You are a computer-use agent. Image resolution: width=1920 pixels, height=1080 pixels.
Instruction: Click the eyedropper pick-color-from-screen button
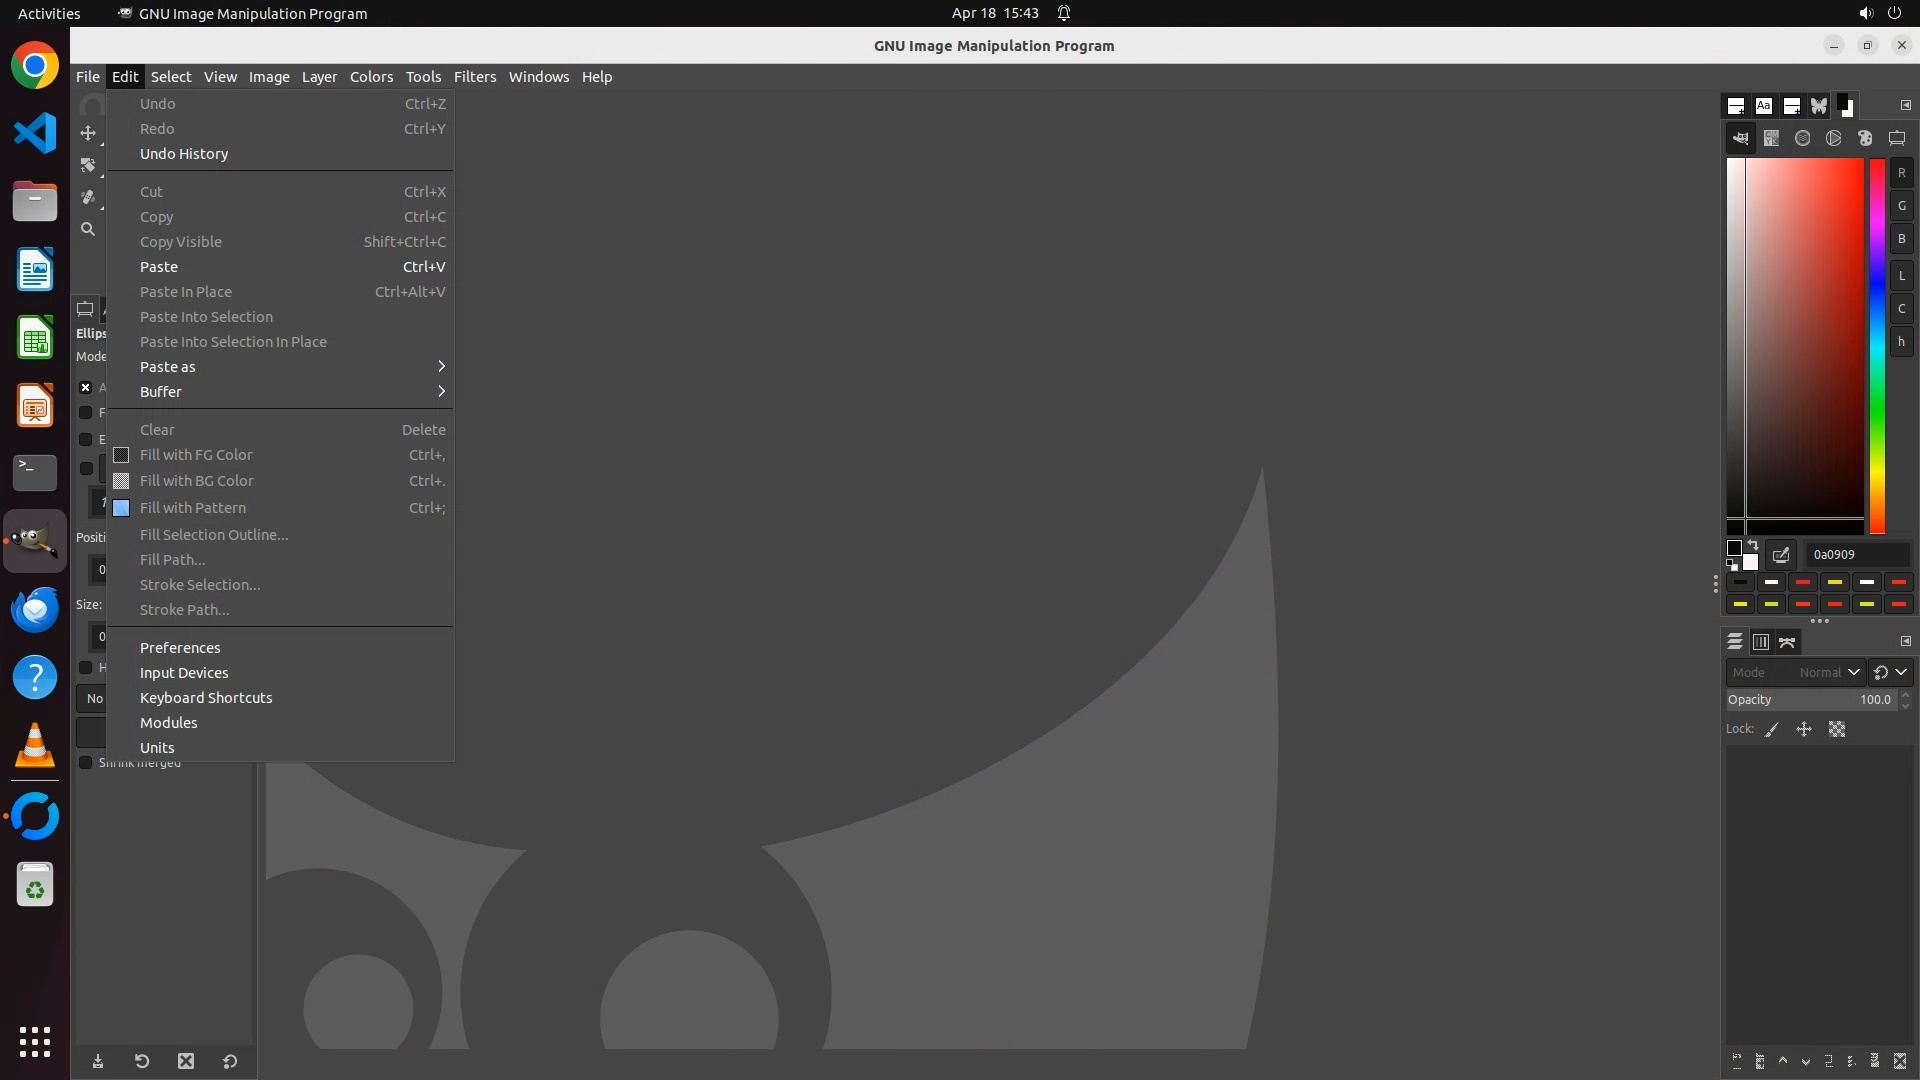point(1781,555)
